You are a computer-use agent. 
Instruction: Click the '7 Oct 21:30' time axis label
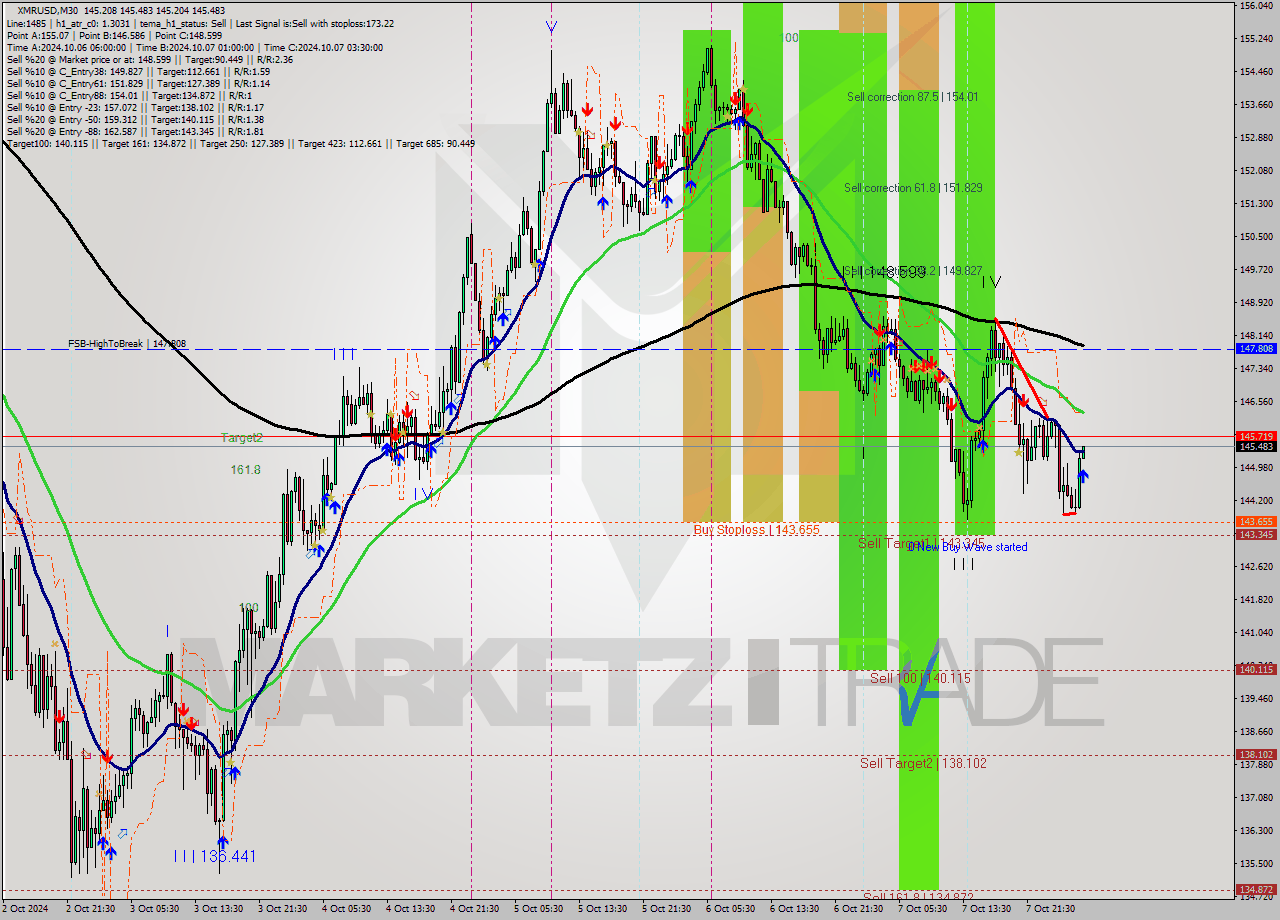(x=1051, y=909)
